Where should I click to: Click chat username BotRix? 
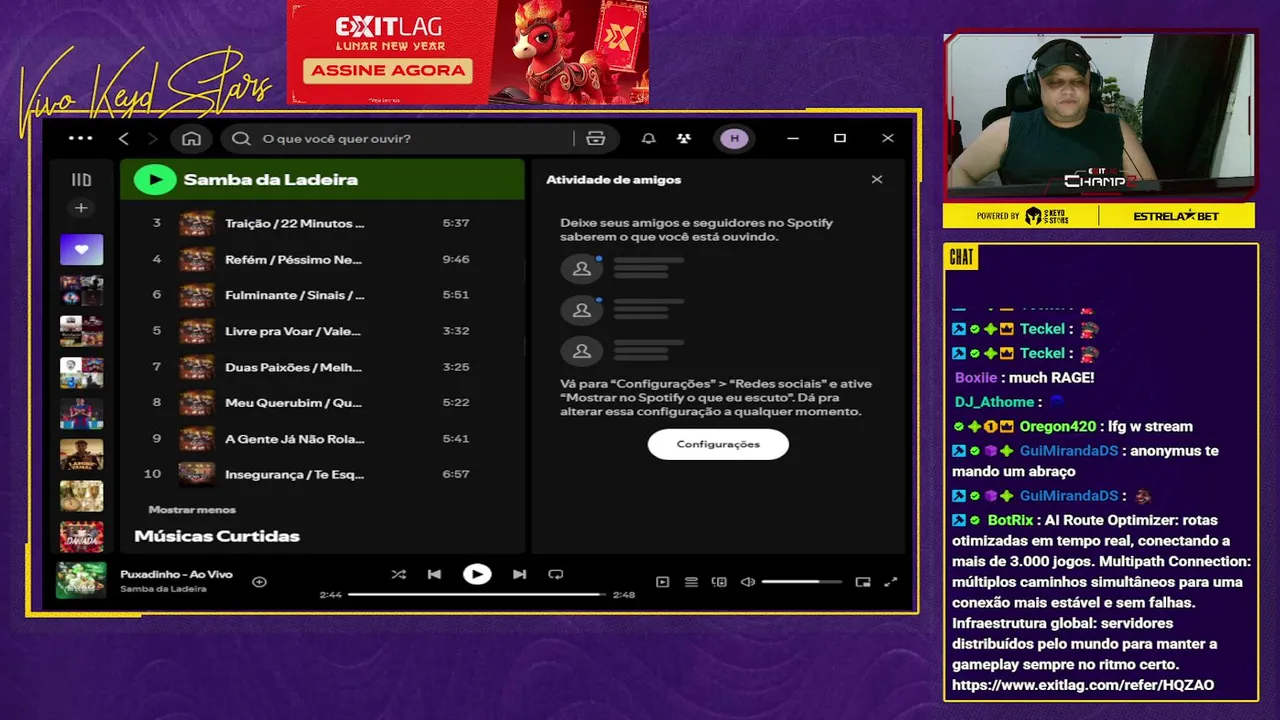pos(1010,520)
